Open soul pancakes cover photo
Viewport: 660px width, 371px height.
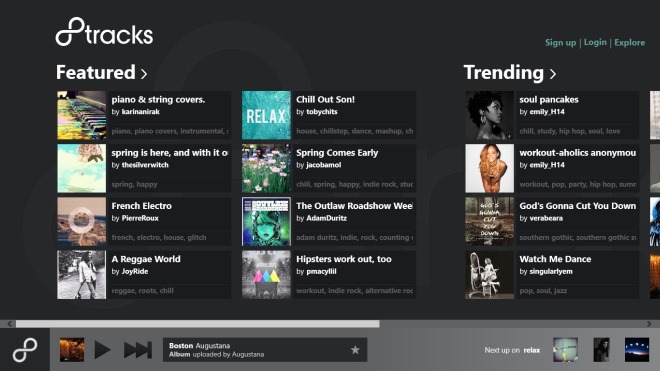click(490, 115)
